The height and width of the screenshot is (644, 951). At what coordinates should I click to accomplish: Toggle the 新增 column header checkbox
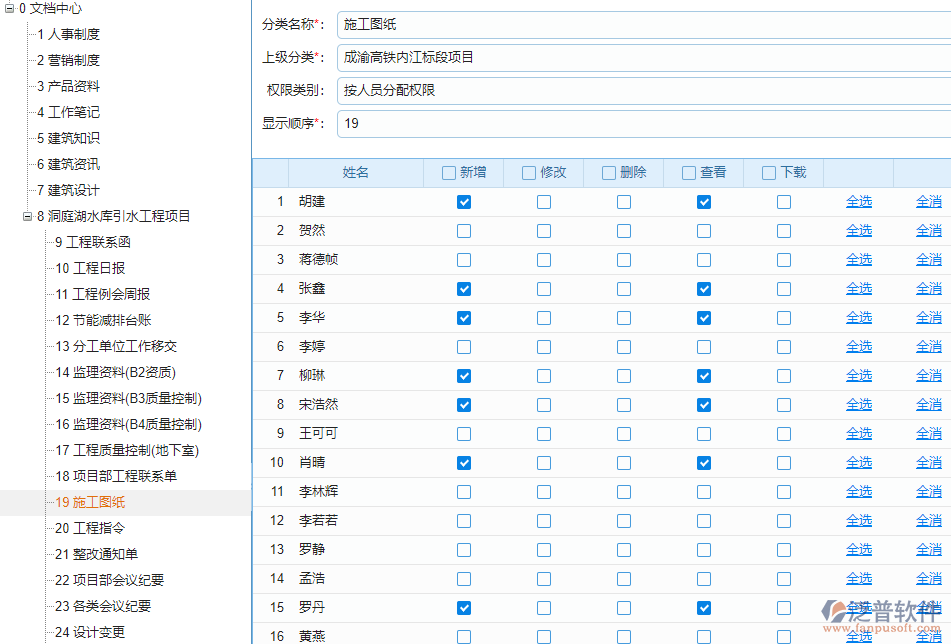point(448,171)
